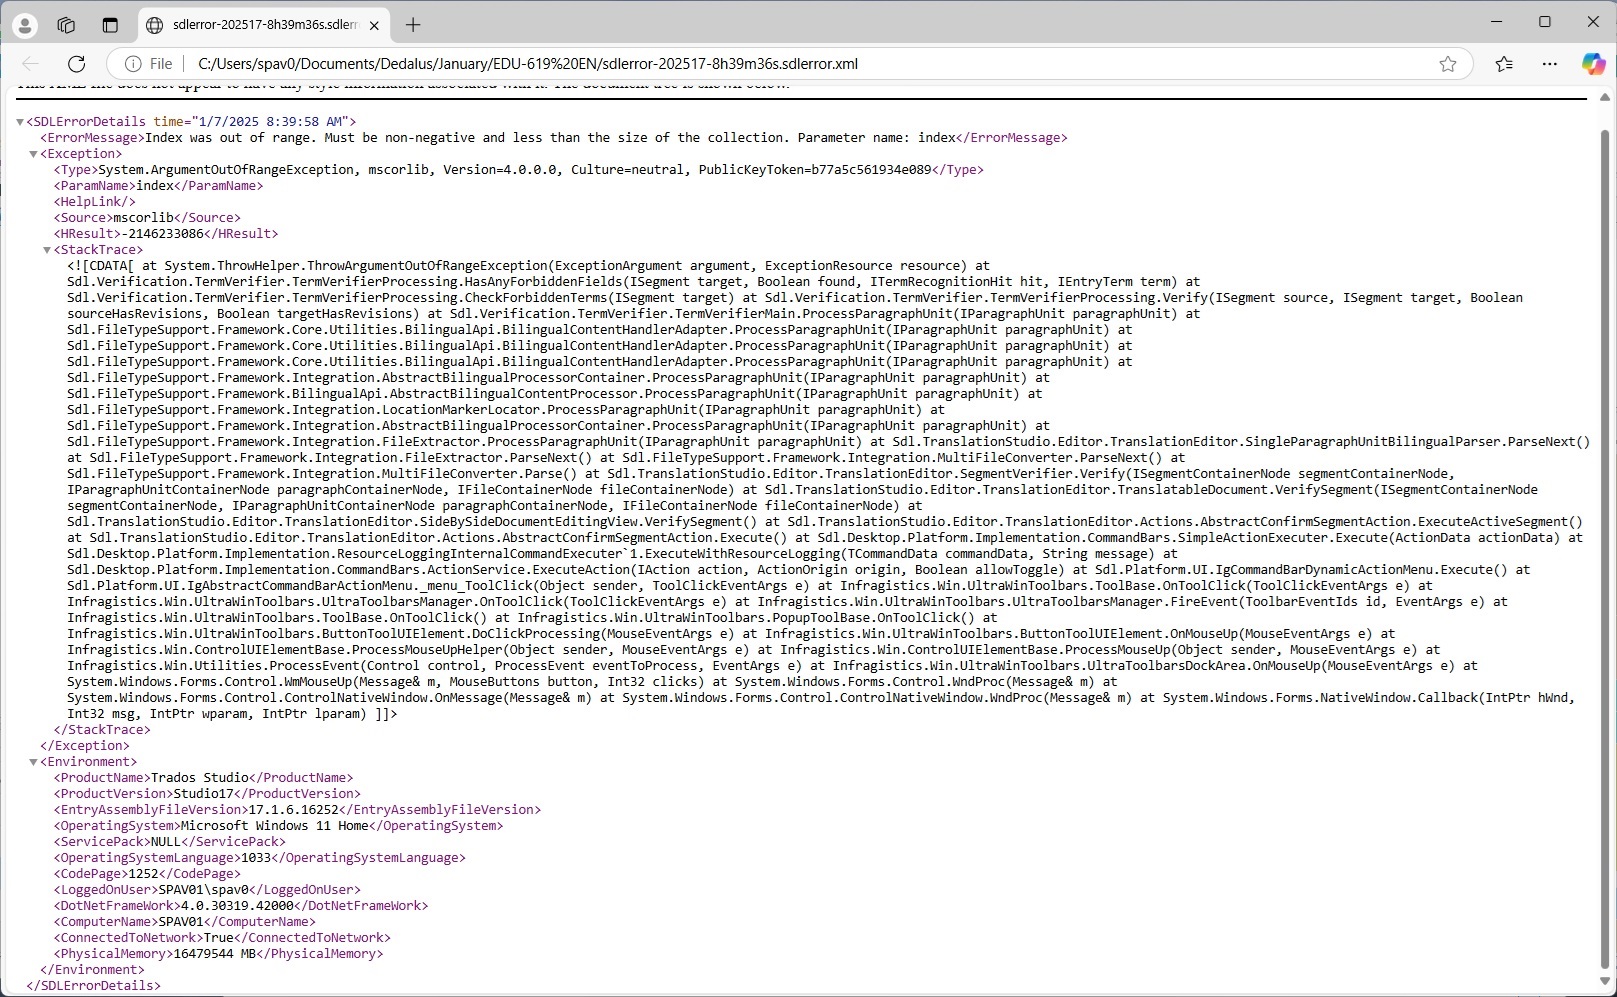Click the ProductName 'Trados Studio' value
This screenshot has height=997, width=1617.
pyautogui.click(x=199, y=778)
